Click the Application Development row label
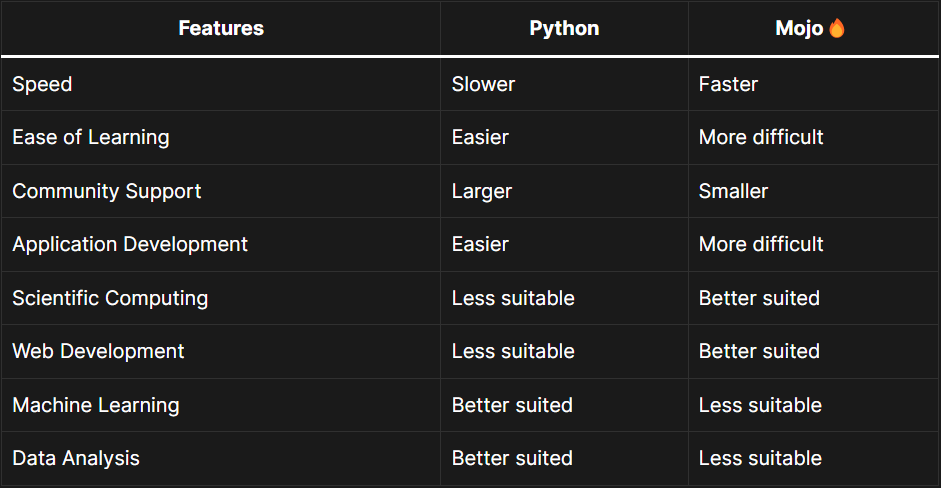The height and width of the screenshot is (488, 941). pos(130,244)
